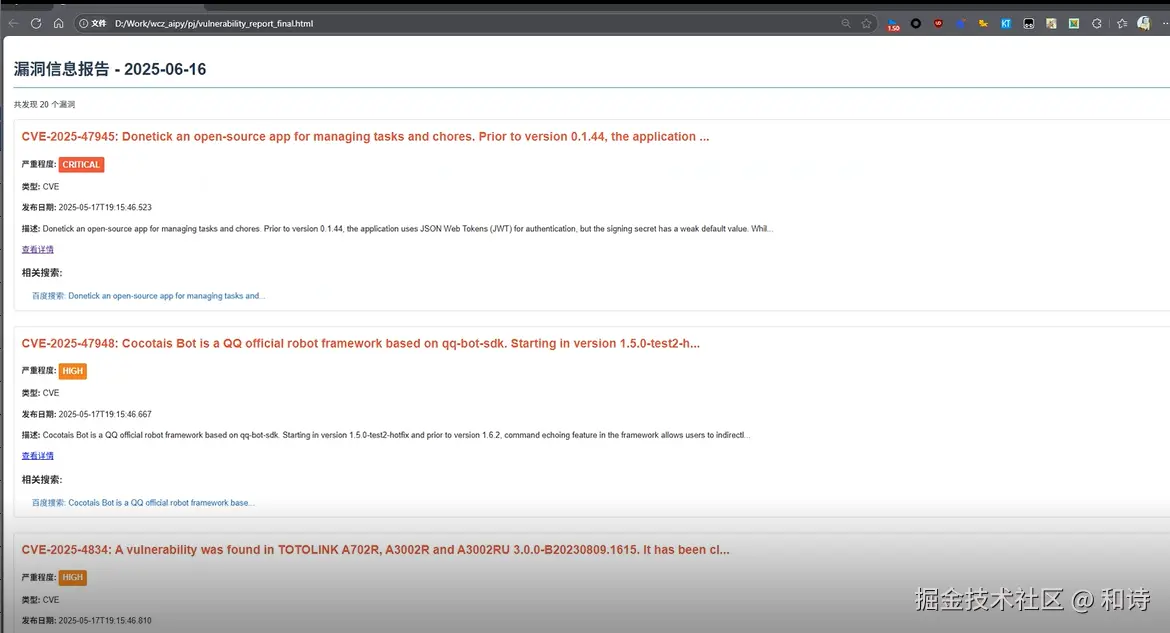Open the browser home page icon
The height and width of the screenshot is (633, 1170).
pyautogui.click(x=58, y=24)
